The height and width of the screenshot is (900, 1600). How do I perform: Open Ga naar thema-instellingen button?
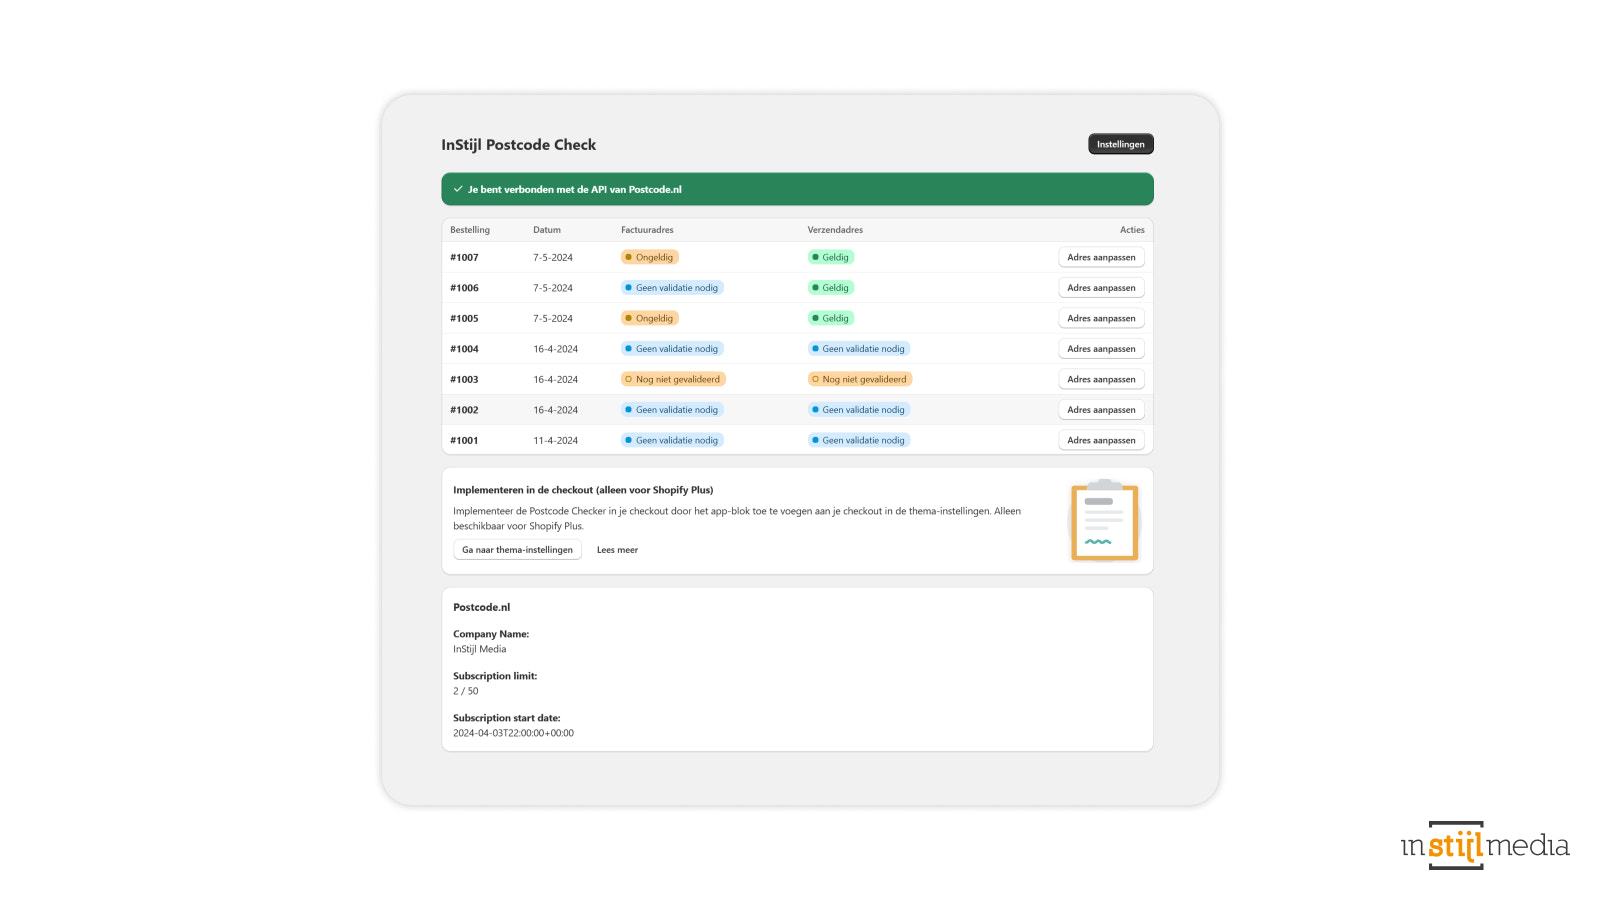pos(517,550)
